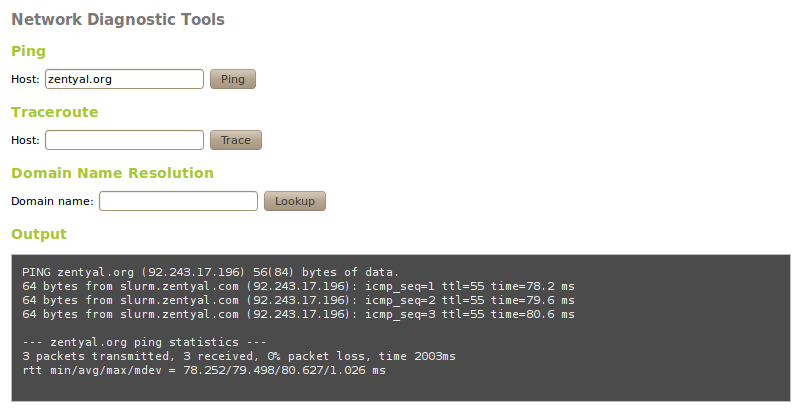Click the Host label in the Traceroute section

tap(25, 140)
